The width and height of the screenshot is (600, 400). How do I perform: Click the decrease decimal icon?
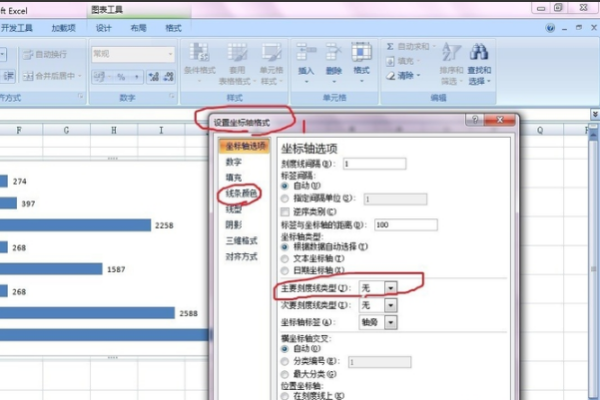tap(168, 77)
